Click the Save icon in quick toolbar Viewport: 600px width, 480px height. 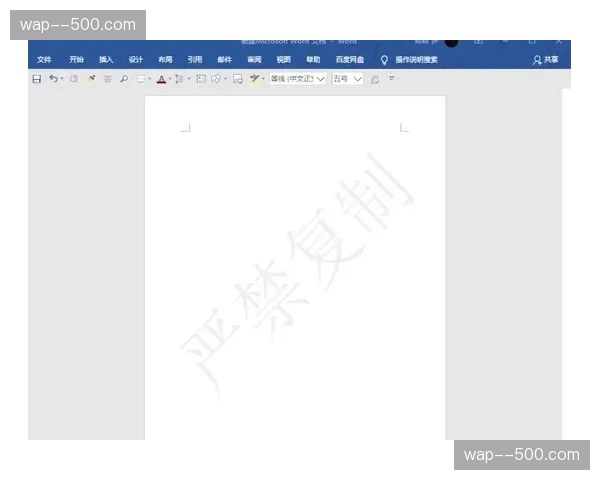click(37, 78)
